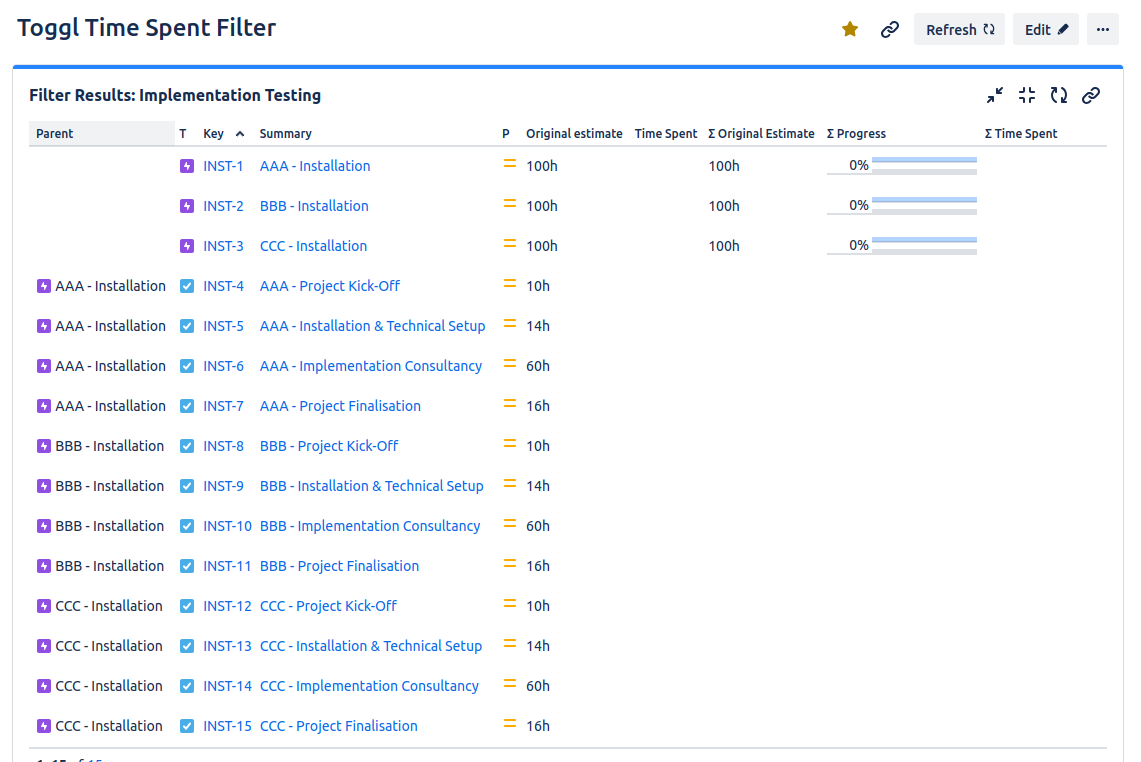This screenshot has width=1141, height=762.
Task: Click task type icon for INST-6
Action: click(x=187, y=366)
